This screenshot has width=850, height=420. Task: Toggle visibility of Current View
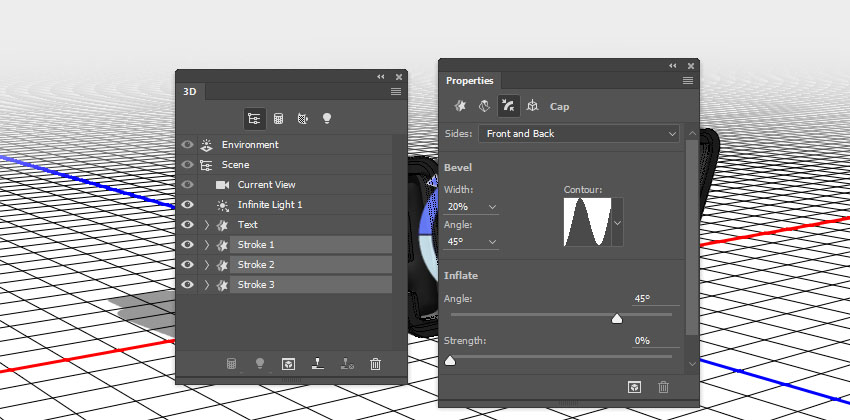pyautogui.click(x=188, y=185)
